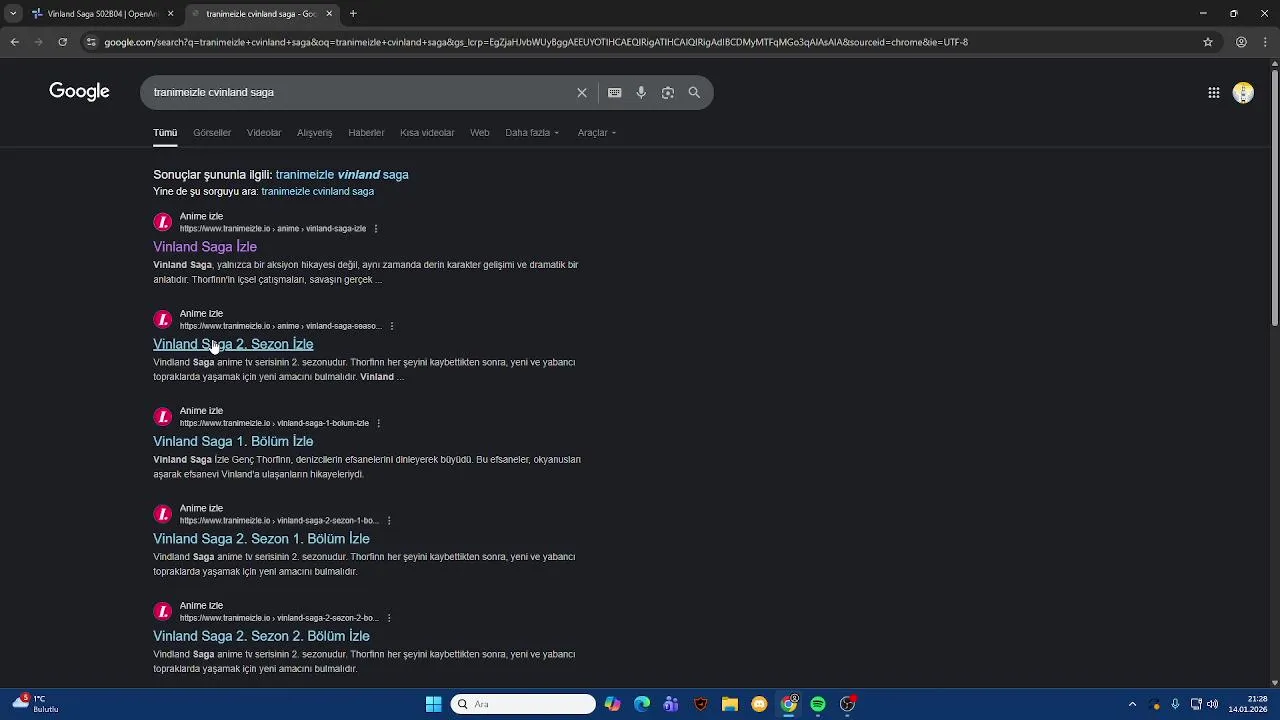This screenshot has height=720, width=1280.
Task: Switch to the Alışveriş tab
Action: point(314,133)
